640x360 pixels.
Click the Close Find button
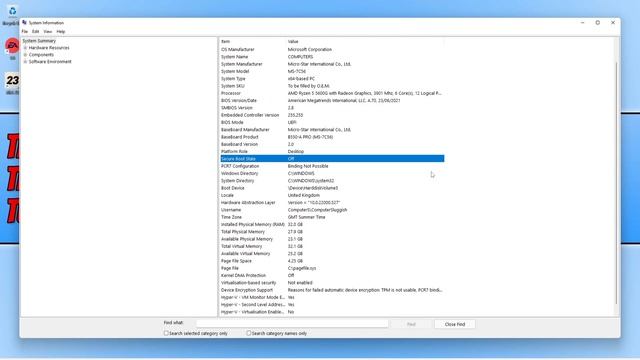pos(455,324)
